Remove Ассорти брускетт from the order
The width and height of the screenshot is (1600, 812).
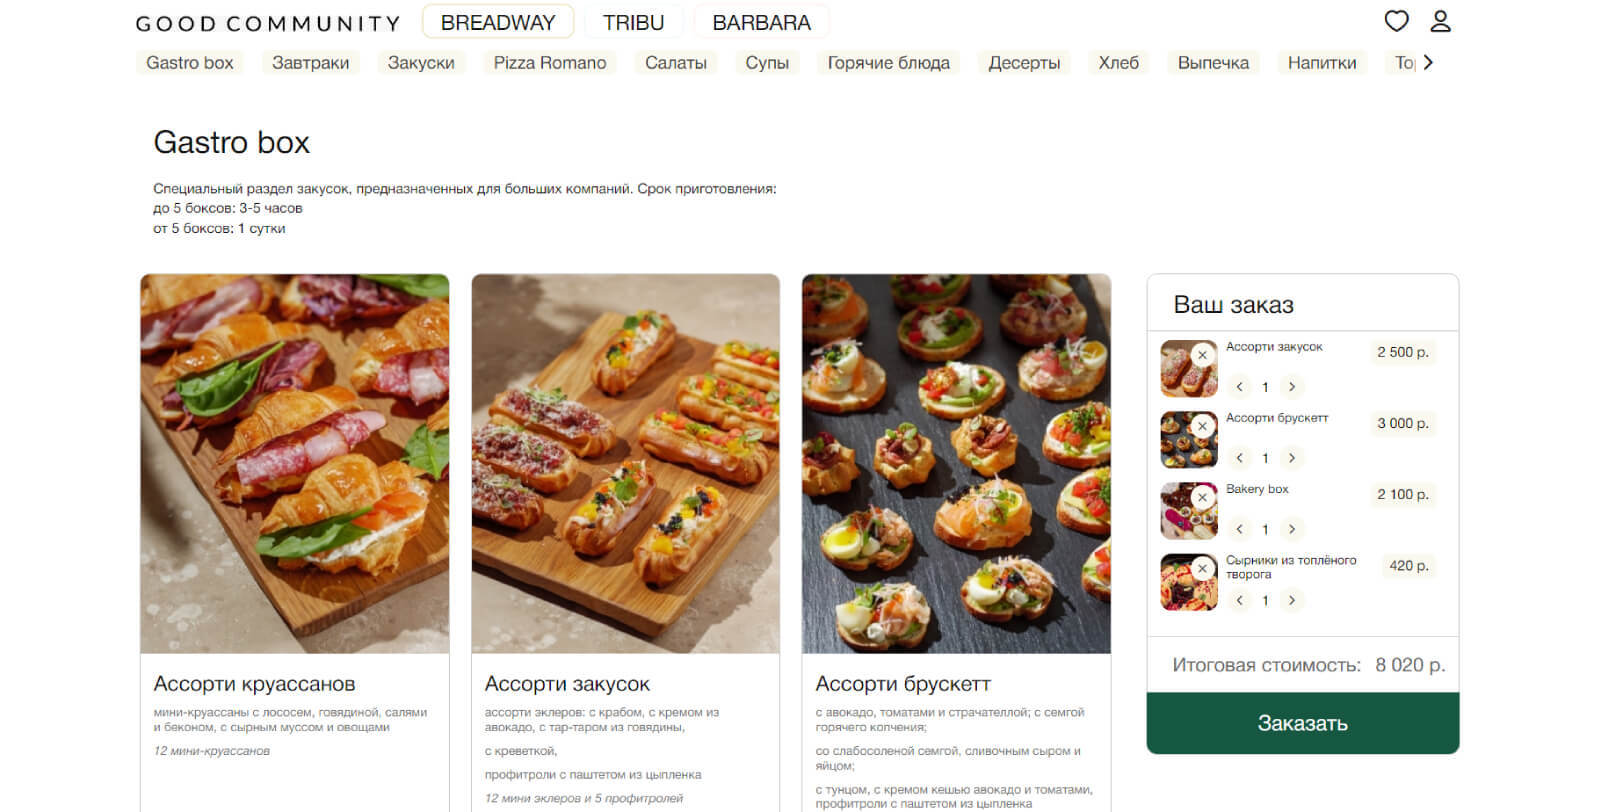click(1203, 426)
